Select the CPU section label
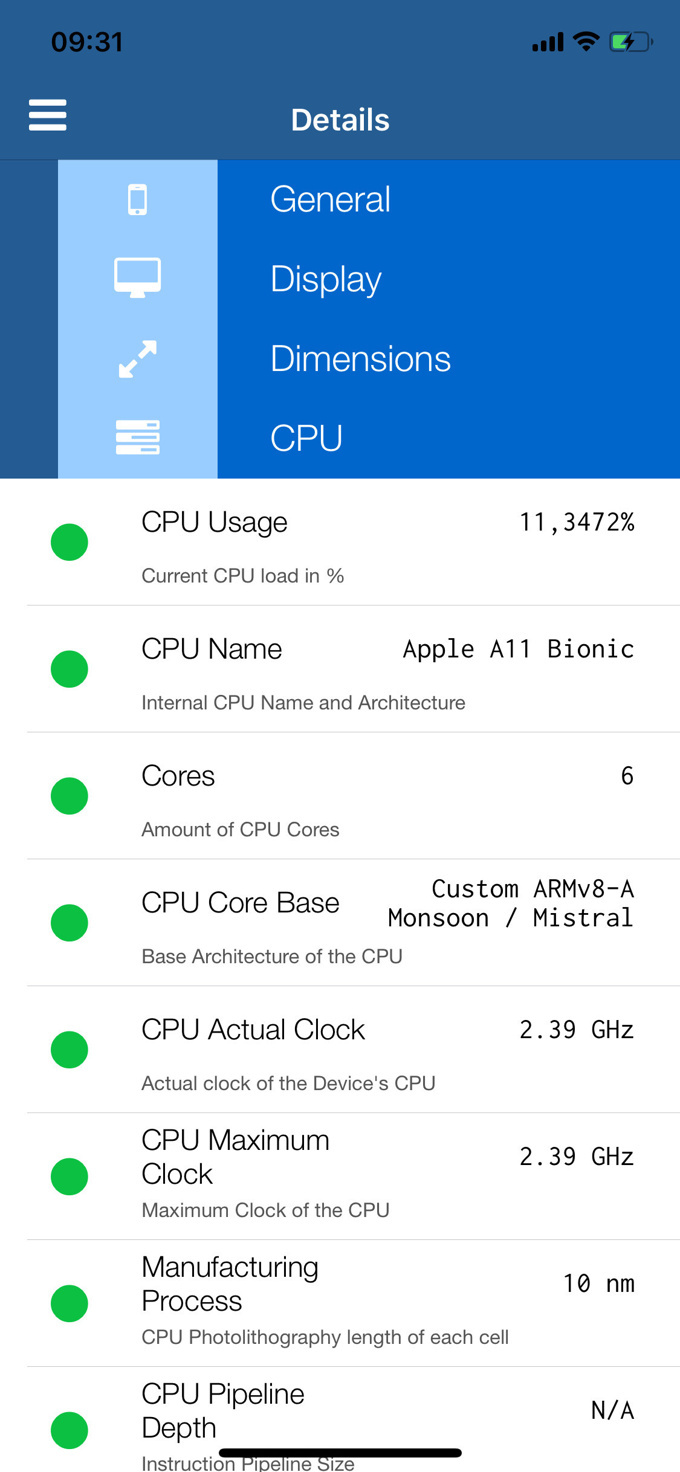Image resolution: width=680 pixels, height=1472 pixels. (306, 438)
